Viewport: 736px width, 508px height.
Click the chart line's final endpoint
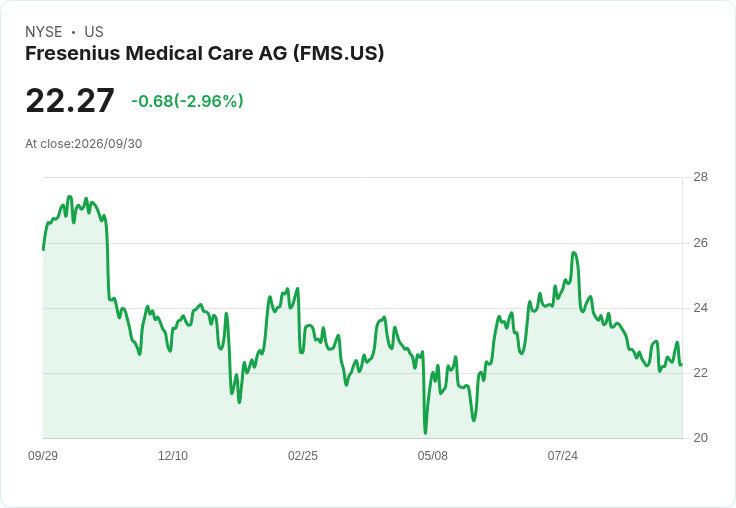681,364
